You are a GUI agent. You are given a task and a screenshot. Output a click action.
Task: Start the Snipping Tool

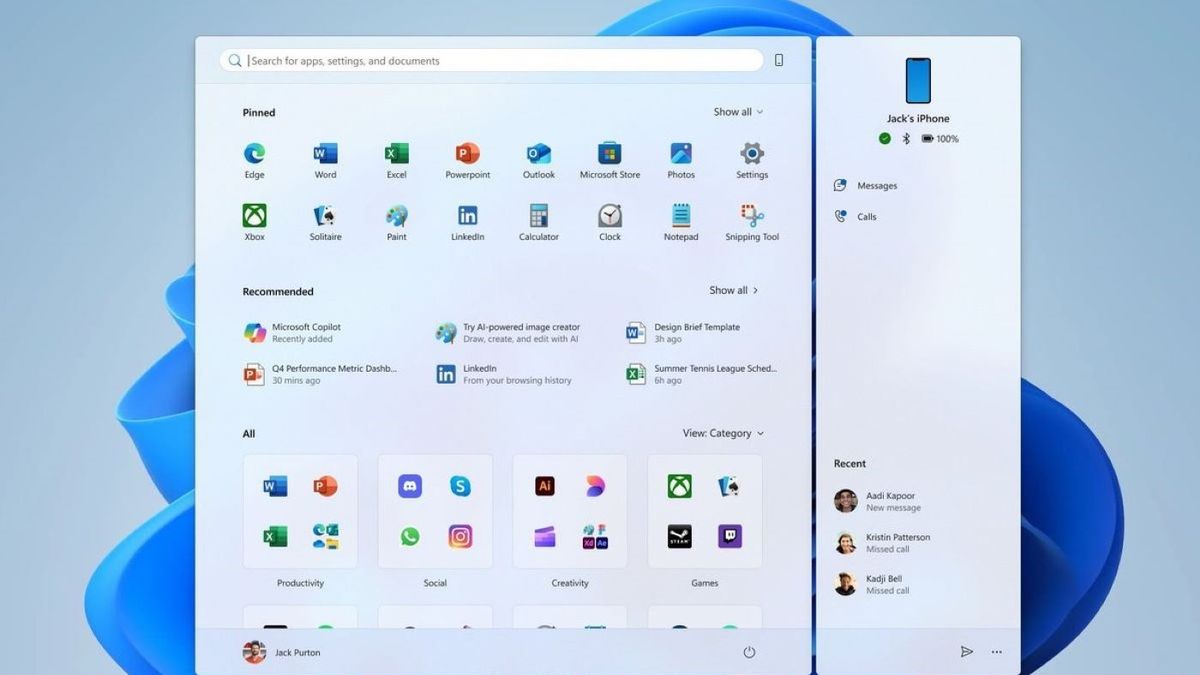(x=751, y=217)
